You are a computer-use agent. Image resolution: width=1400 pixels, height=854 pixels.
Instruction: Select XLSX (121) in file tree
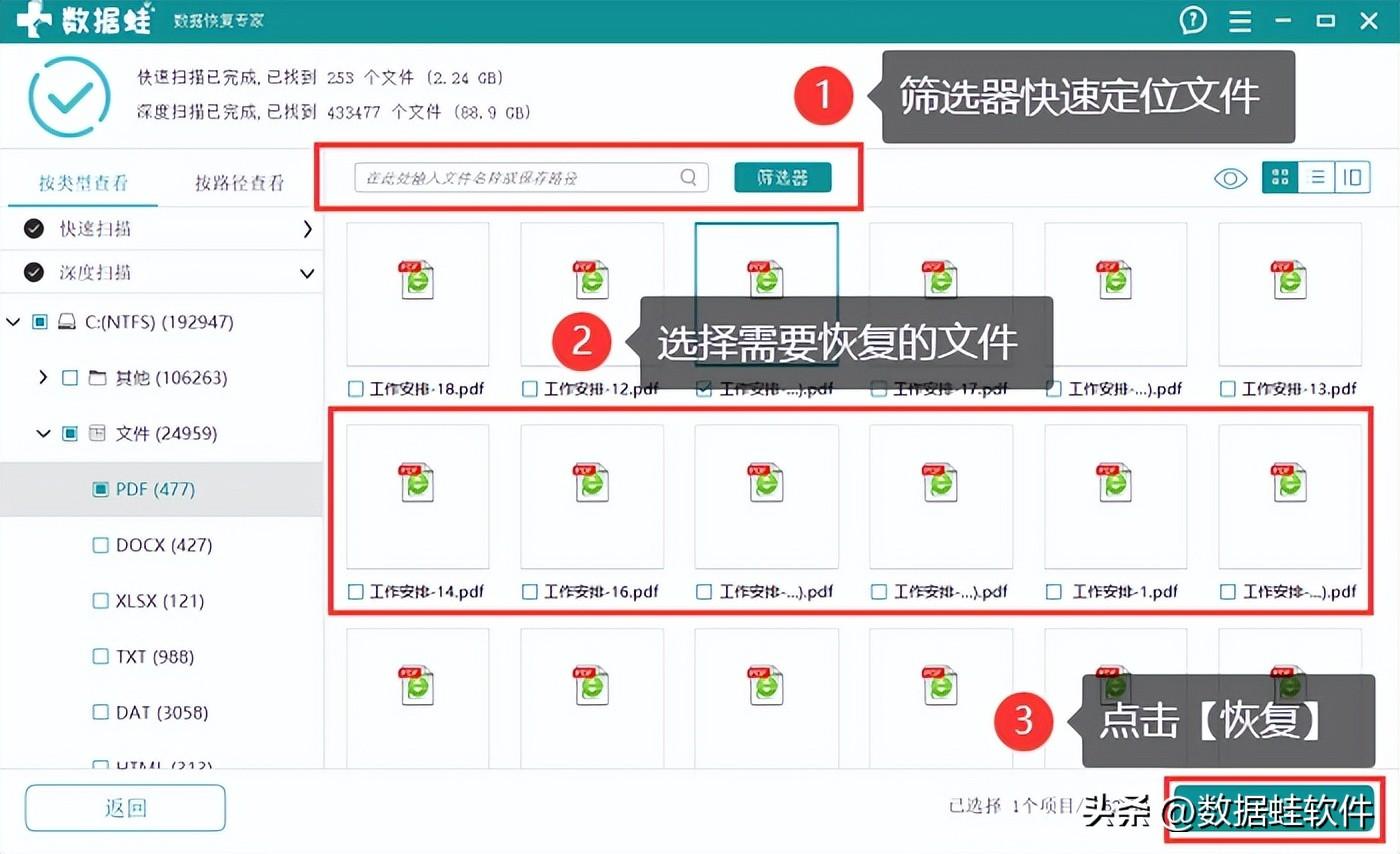tap(161, 601)
